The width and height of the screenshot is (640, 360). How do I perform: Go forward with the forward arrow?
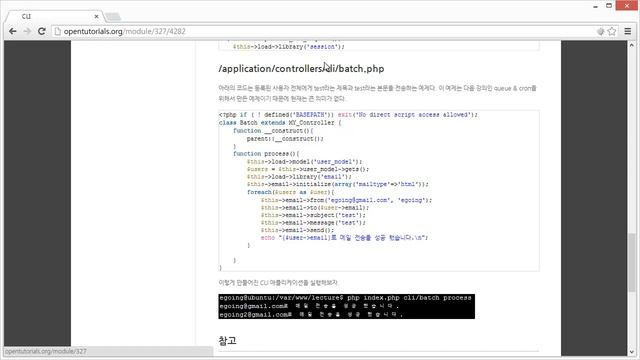(x=27, y=31)
